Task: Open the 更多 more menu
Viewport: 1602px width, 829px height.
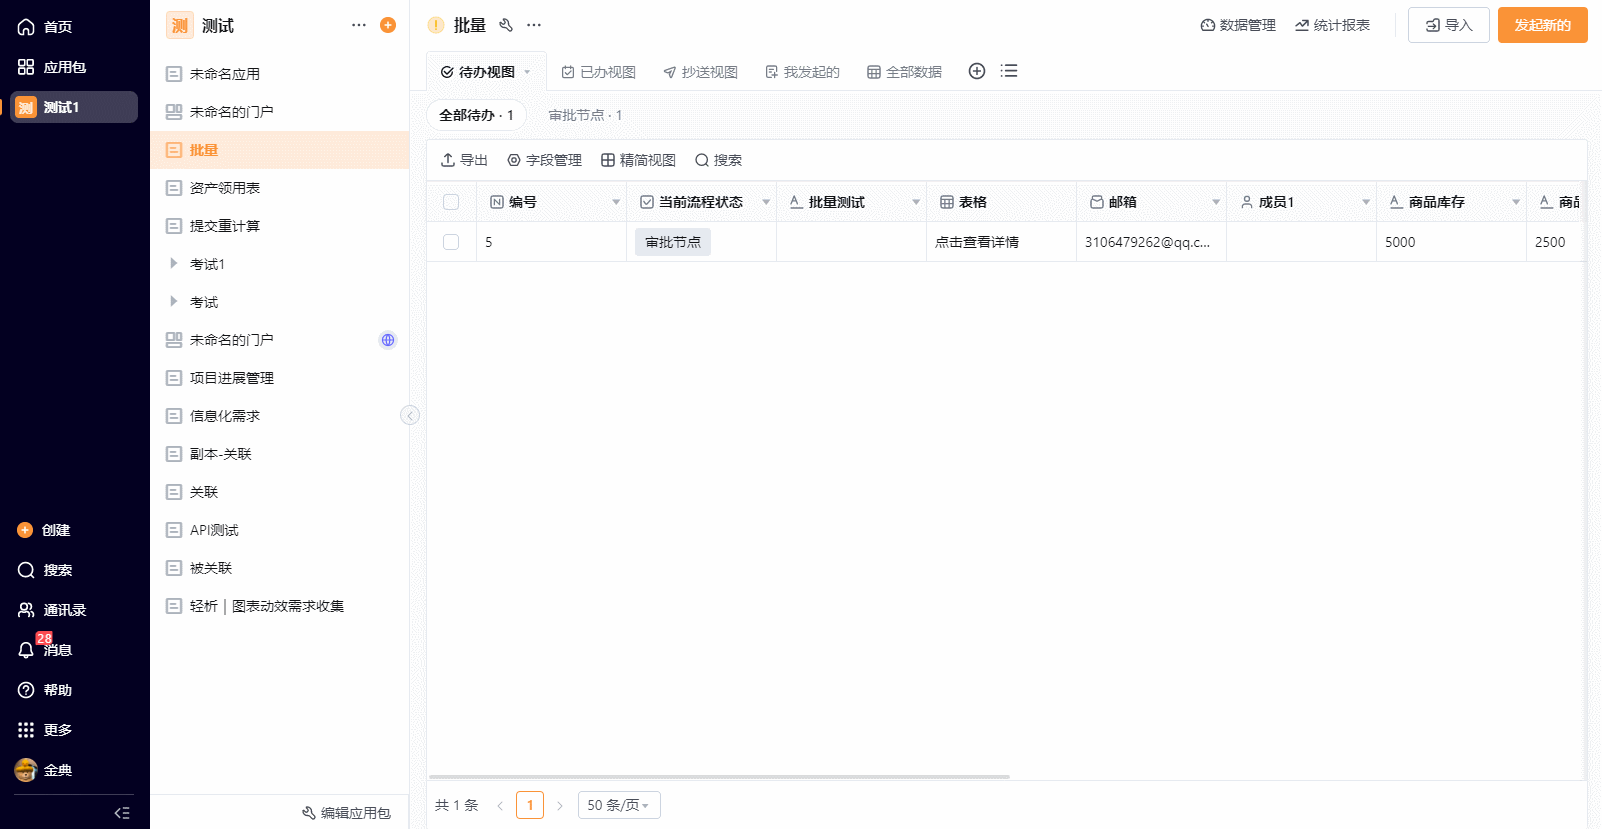Action: (x=45, y=730)
